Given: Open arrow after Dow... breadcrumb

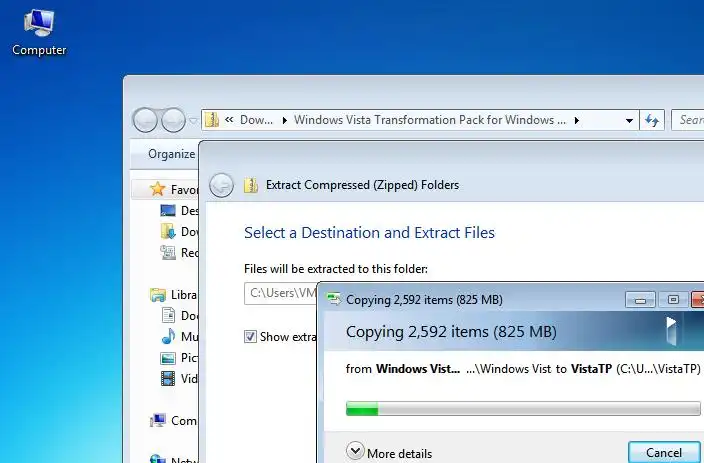Looking at the screenshot, I should click(285, 120).
